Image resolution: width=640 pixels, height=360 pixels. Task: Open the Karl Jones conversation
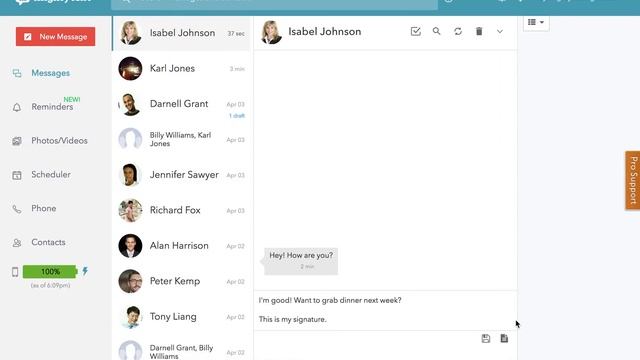point(181,69)
